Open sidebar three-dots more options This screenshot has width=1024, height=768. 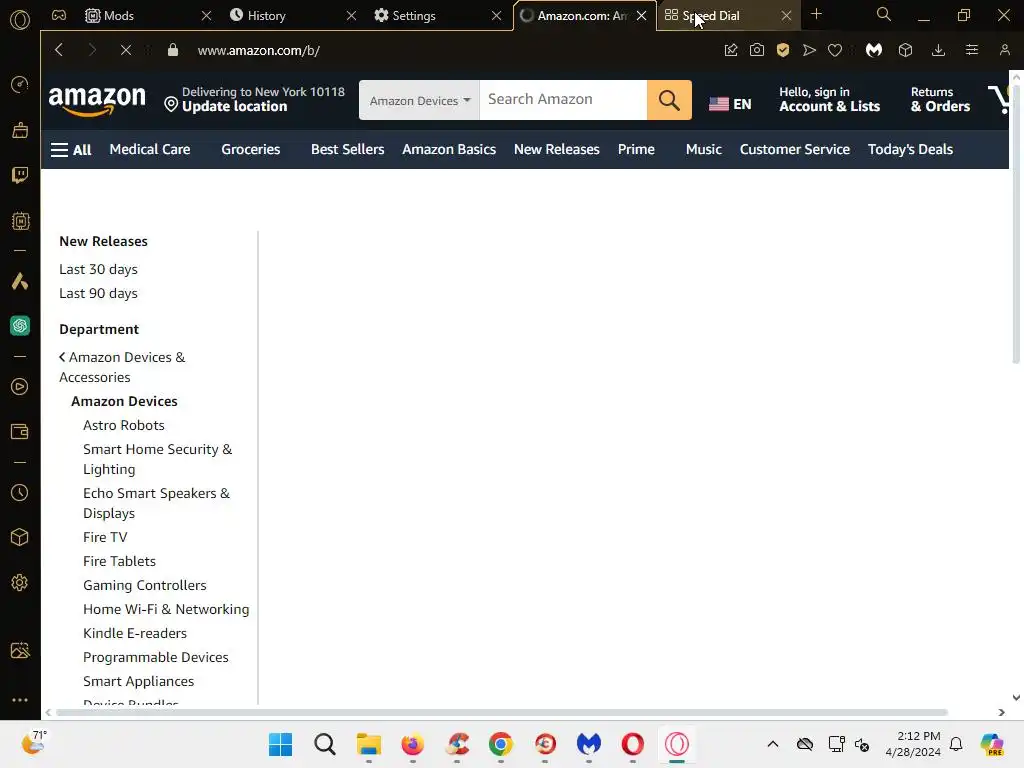tap(20, 699)
